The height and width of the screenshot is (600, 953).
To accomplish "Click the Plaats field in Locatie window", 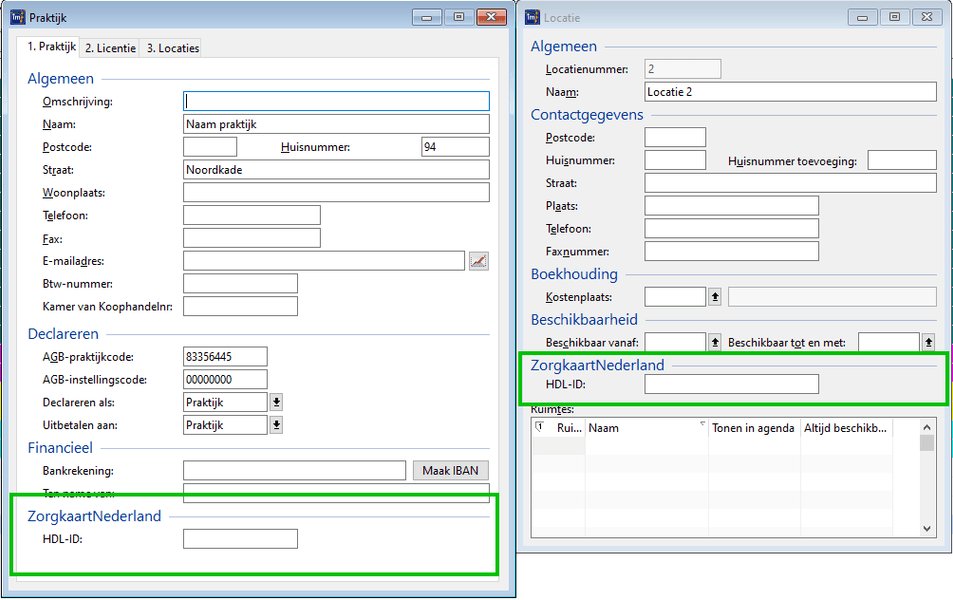I will [731, 205].
